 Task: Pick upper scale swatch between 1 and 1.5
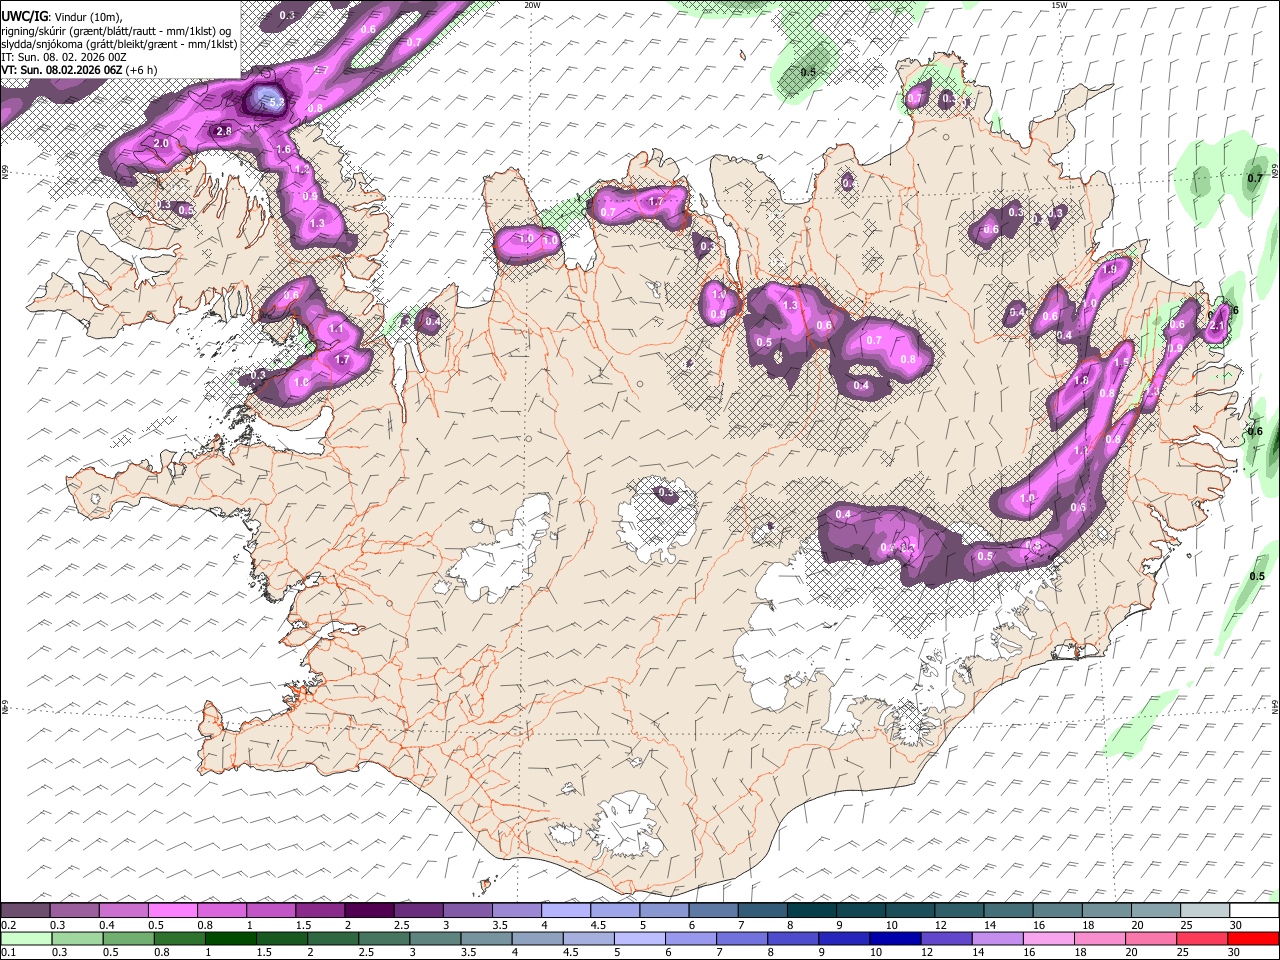(270, 910)
